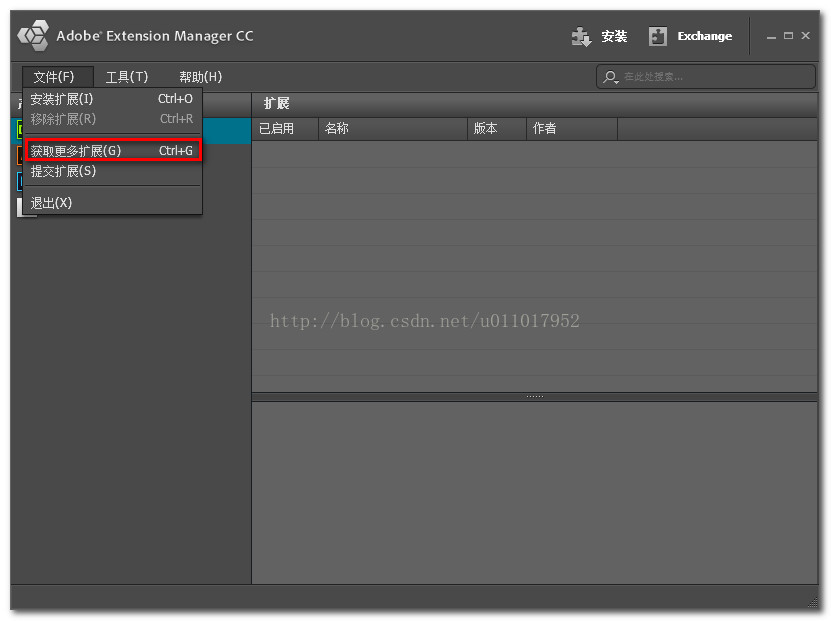
Task: Open the 帮助(H) menu
Action: 200,77
